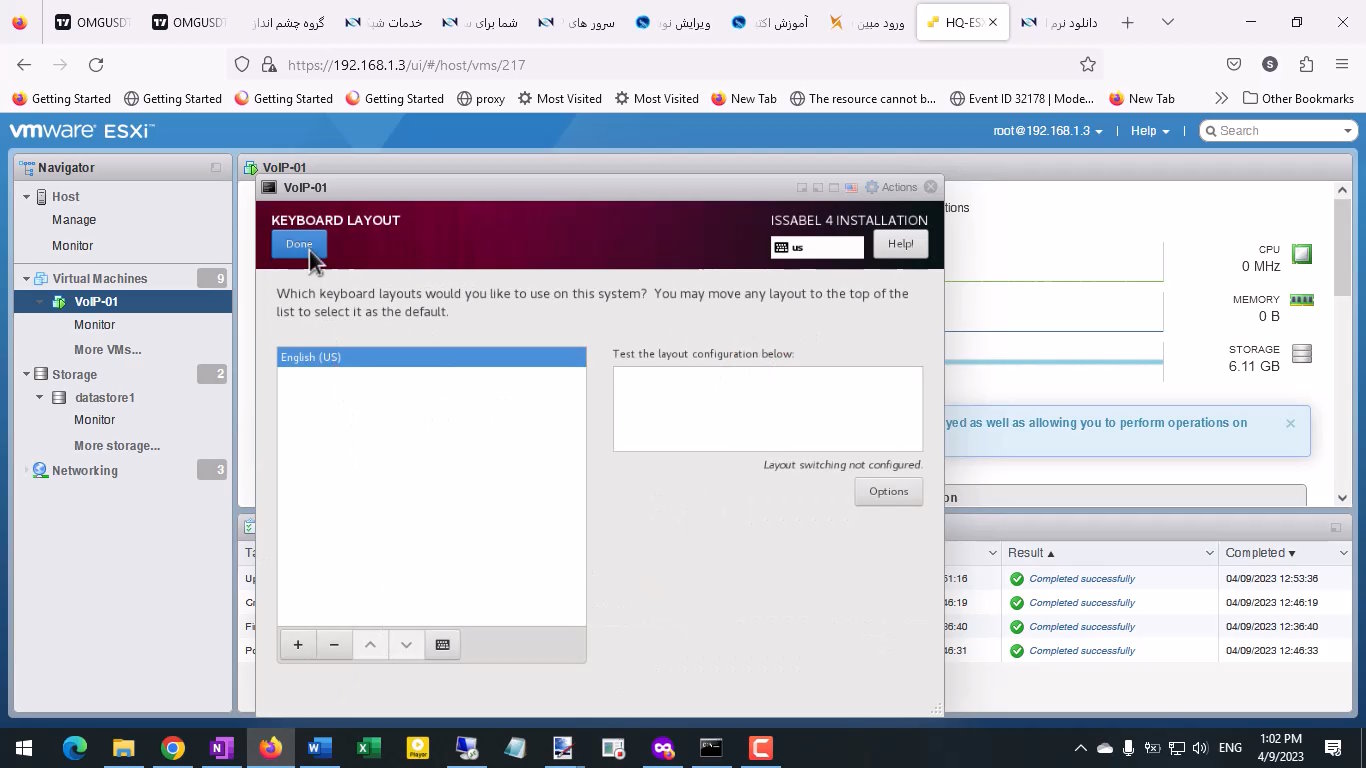Collapse the Virtual Machines tree node
1366x768 pixels.
[x=27, y=279]
